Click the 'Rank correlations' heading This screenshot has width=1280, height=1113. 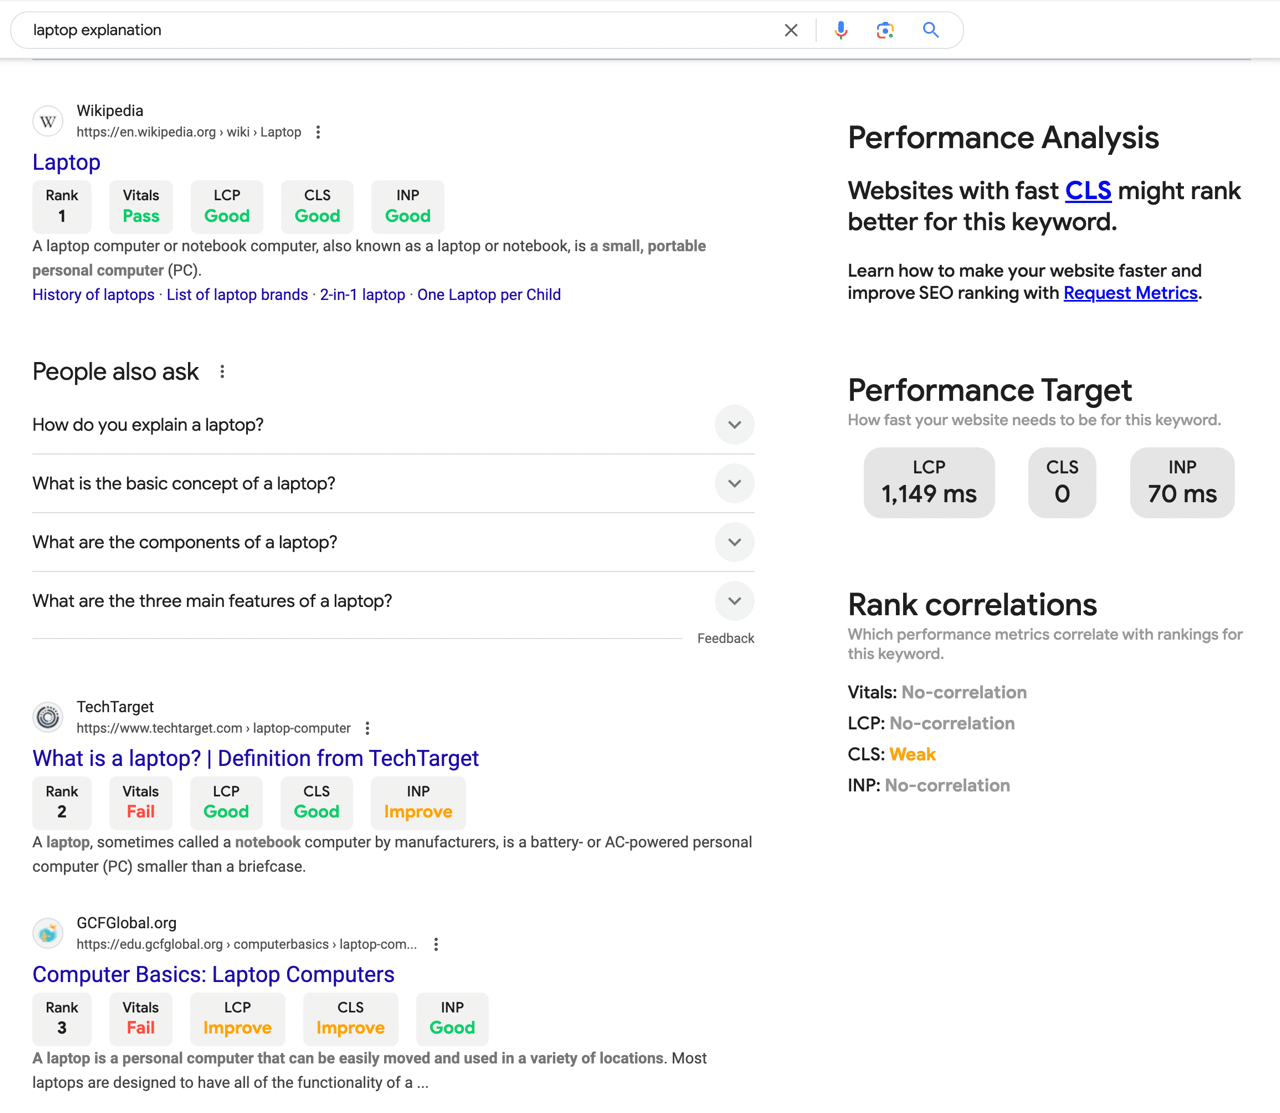pyautogui.click(x=972, y=605)
